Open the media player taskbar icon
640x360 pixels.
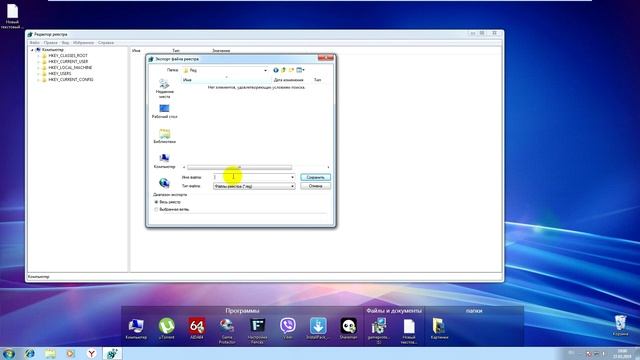(71, 353)
